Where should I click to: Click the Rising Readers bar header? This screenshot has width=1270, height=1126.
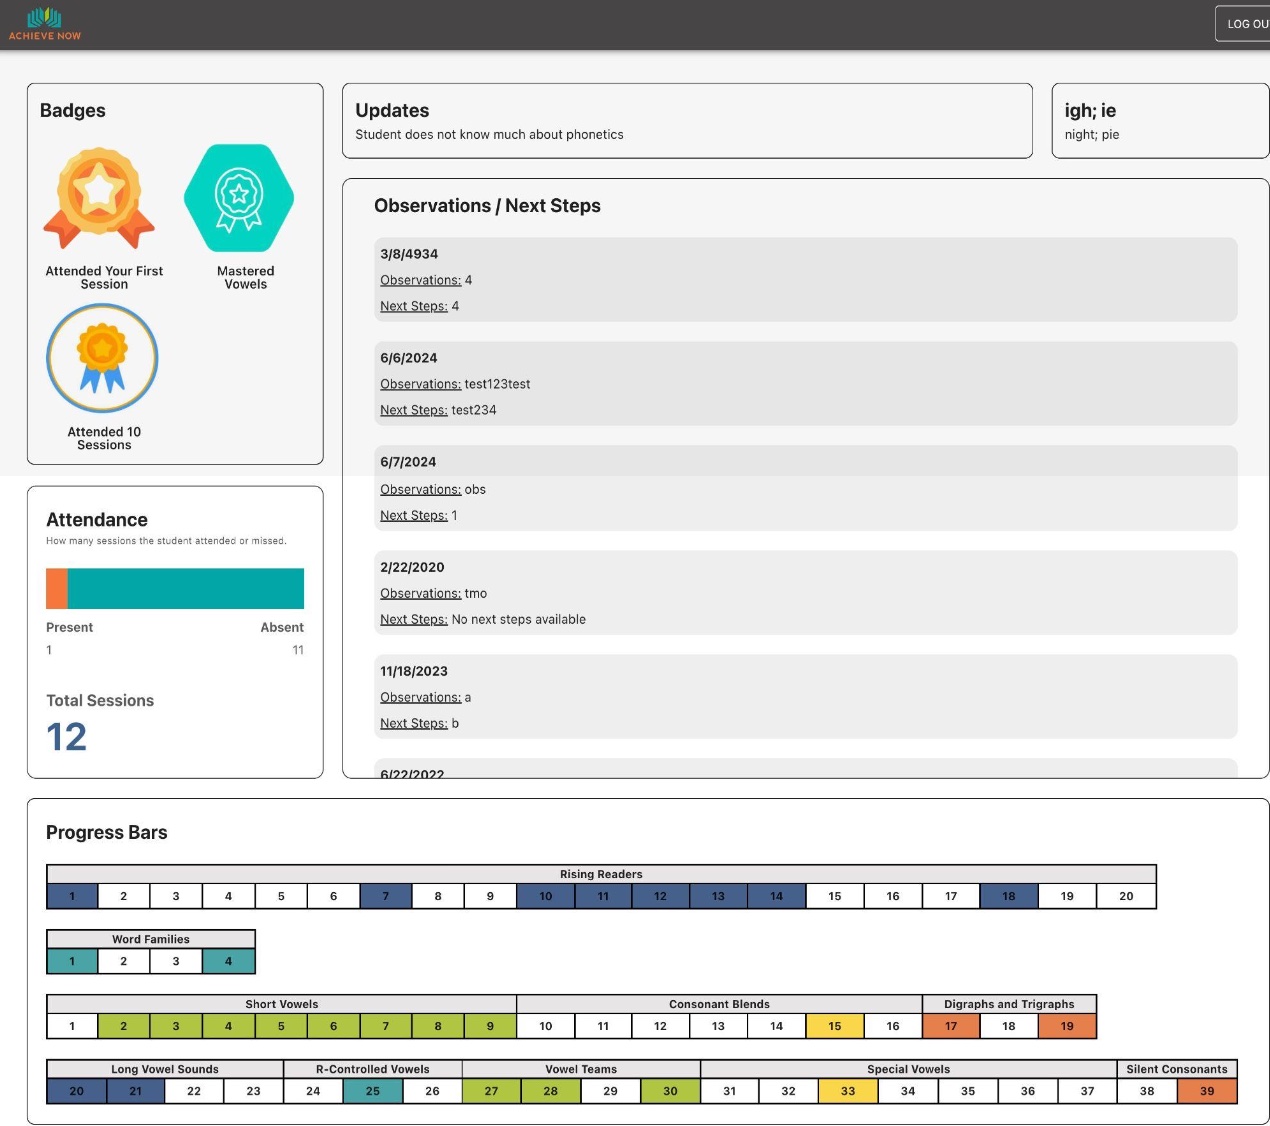(x=601, y=874)
